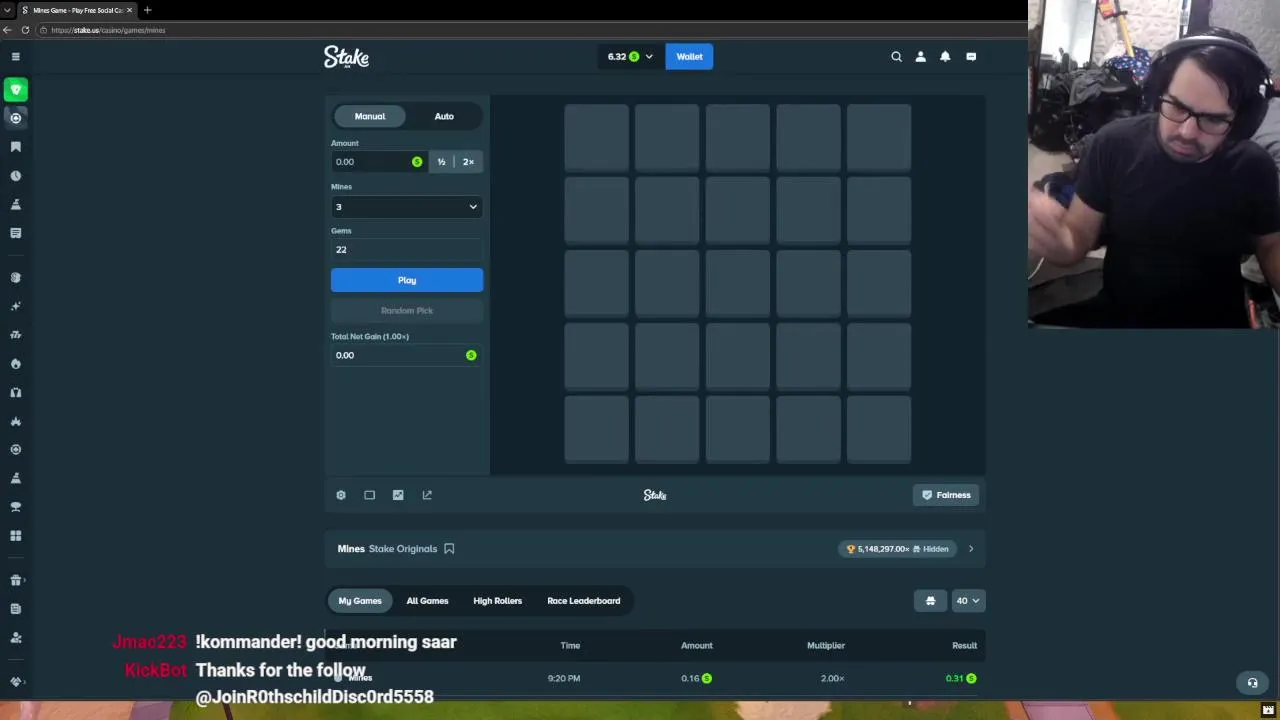Click the 2.00× multiplier cell
Screen dimensions: 1280x720
coord(832,678)
